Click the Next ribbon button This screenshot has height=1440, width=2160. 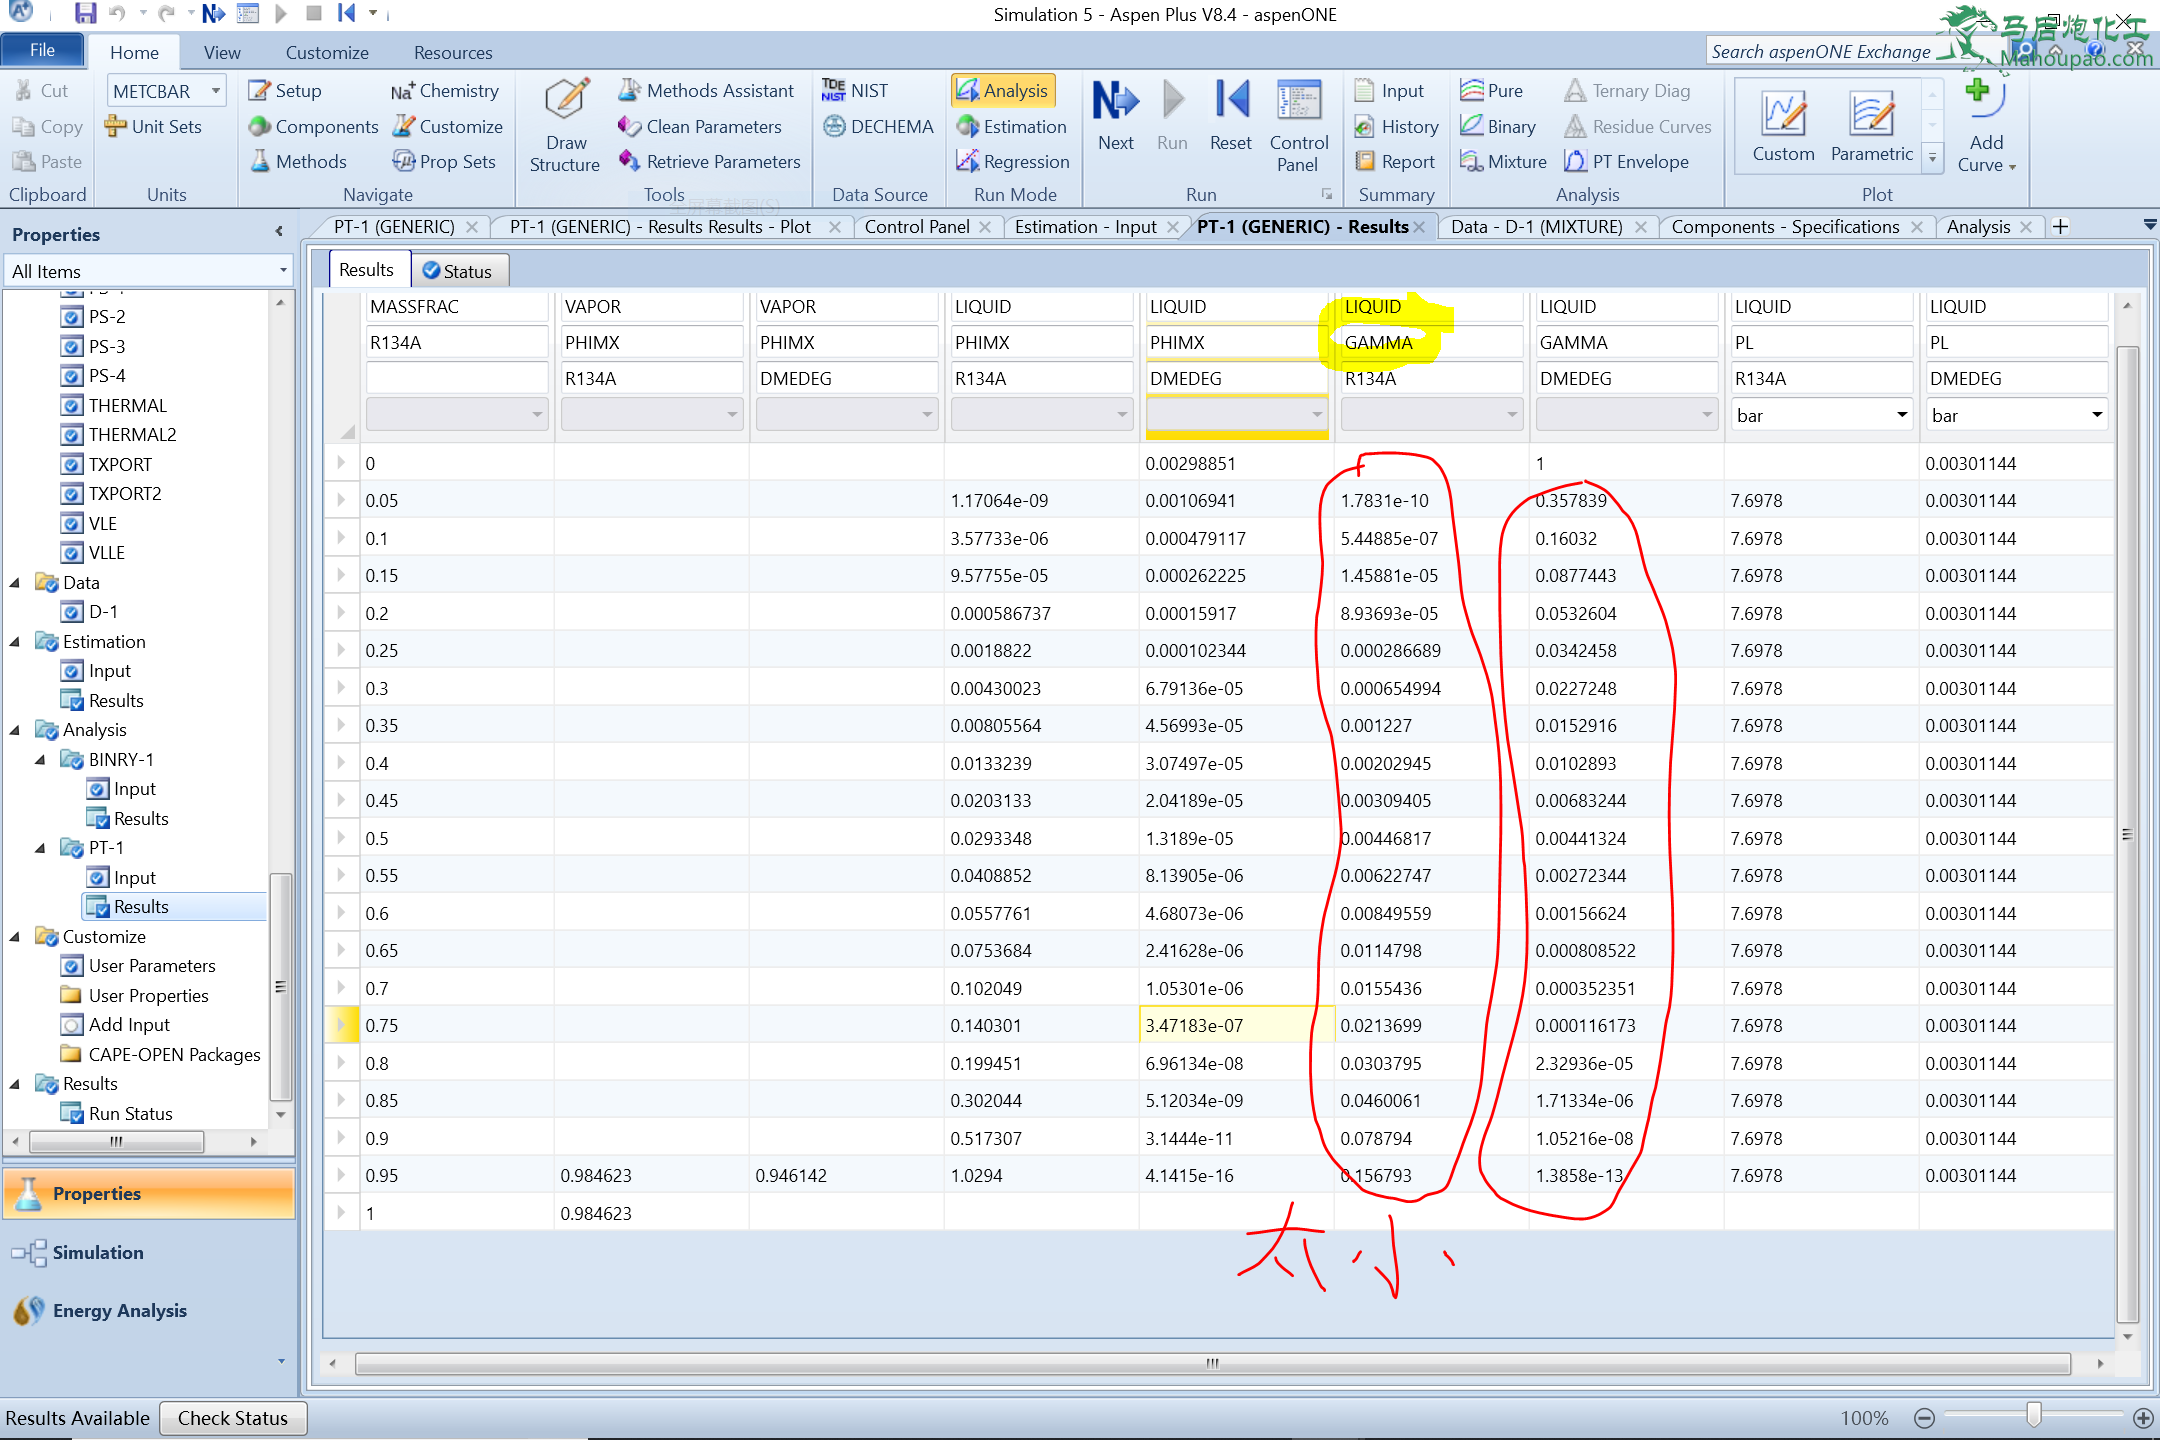coord(1115,115)
